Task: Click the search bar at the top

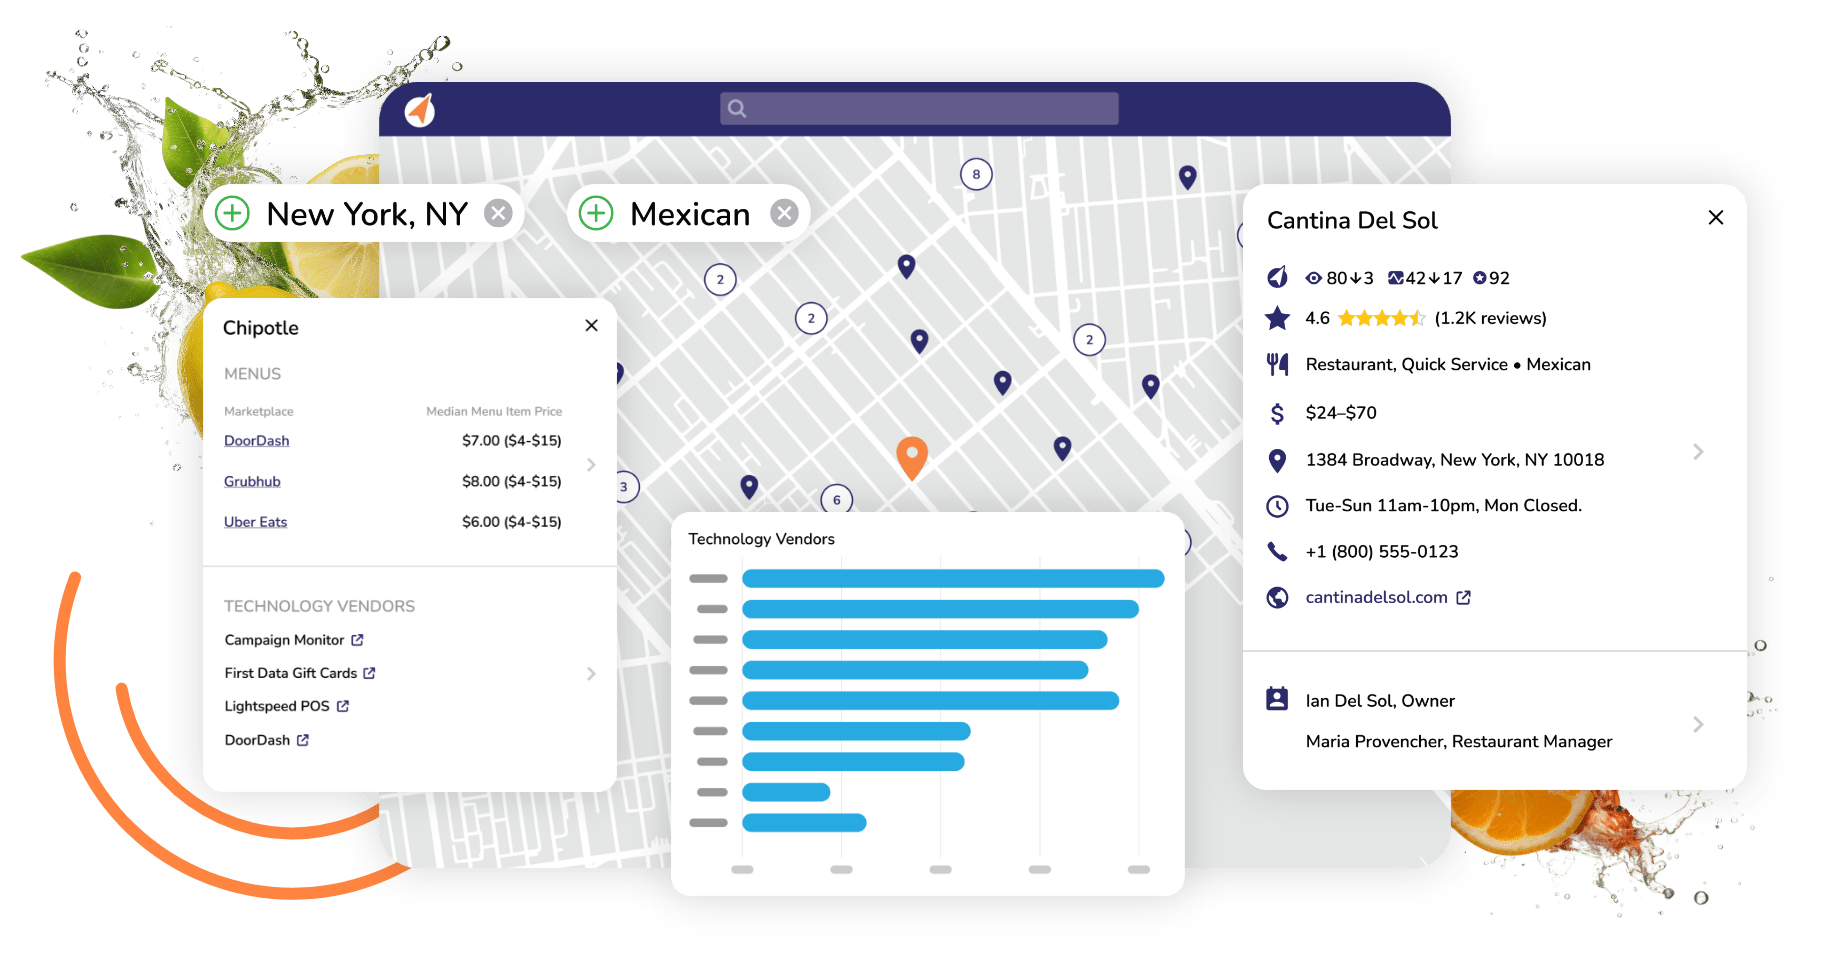Action: [x=916, y=108]
